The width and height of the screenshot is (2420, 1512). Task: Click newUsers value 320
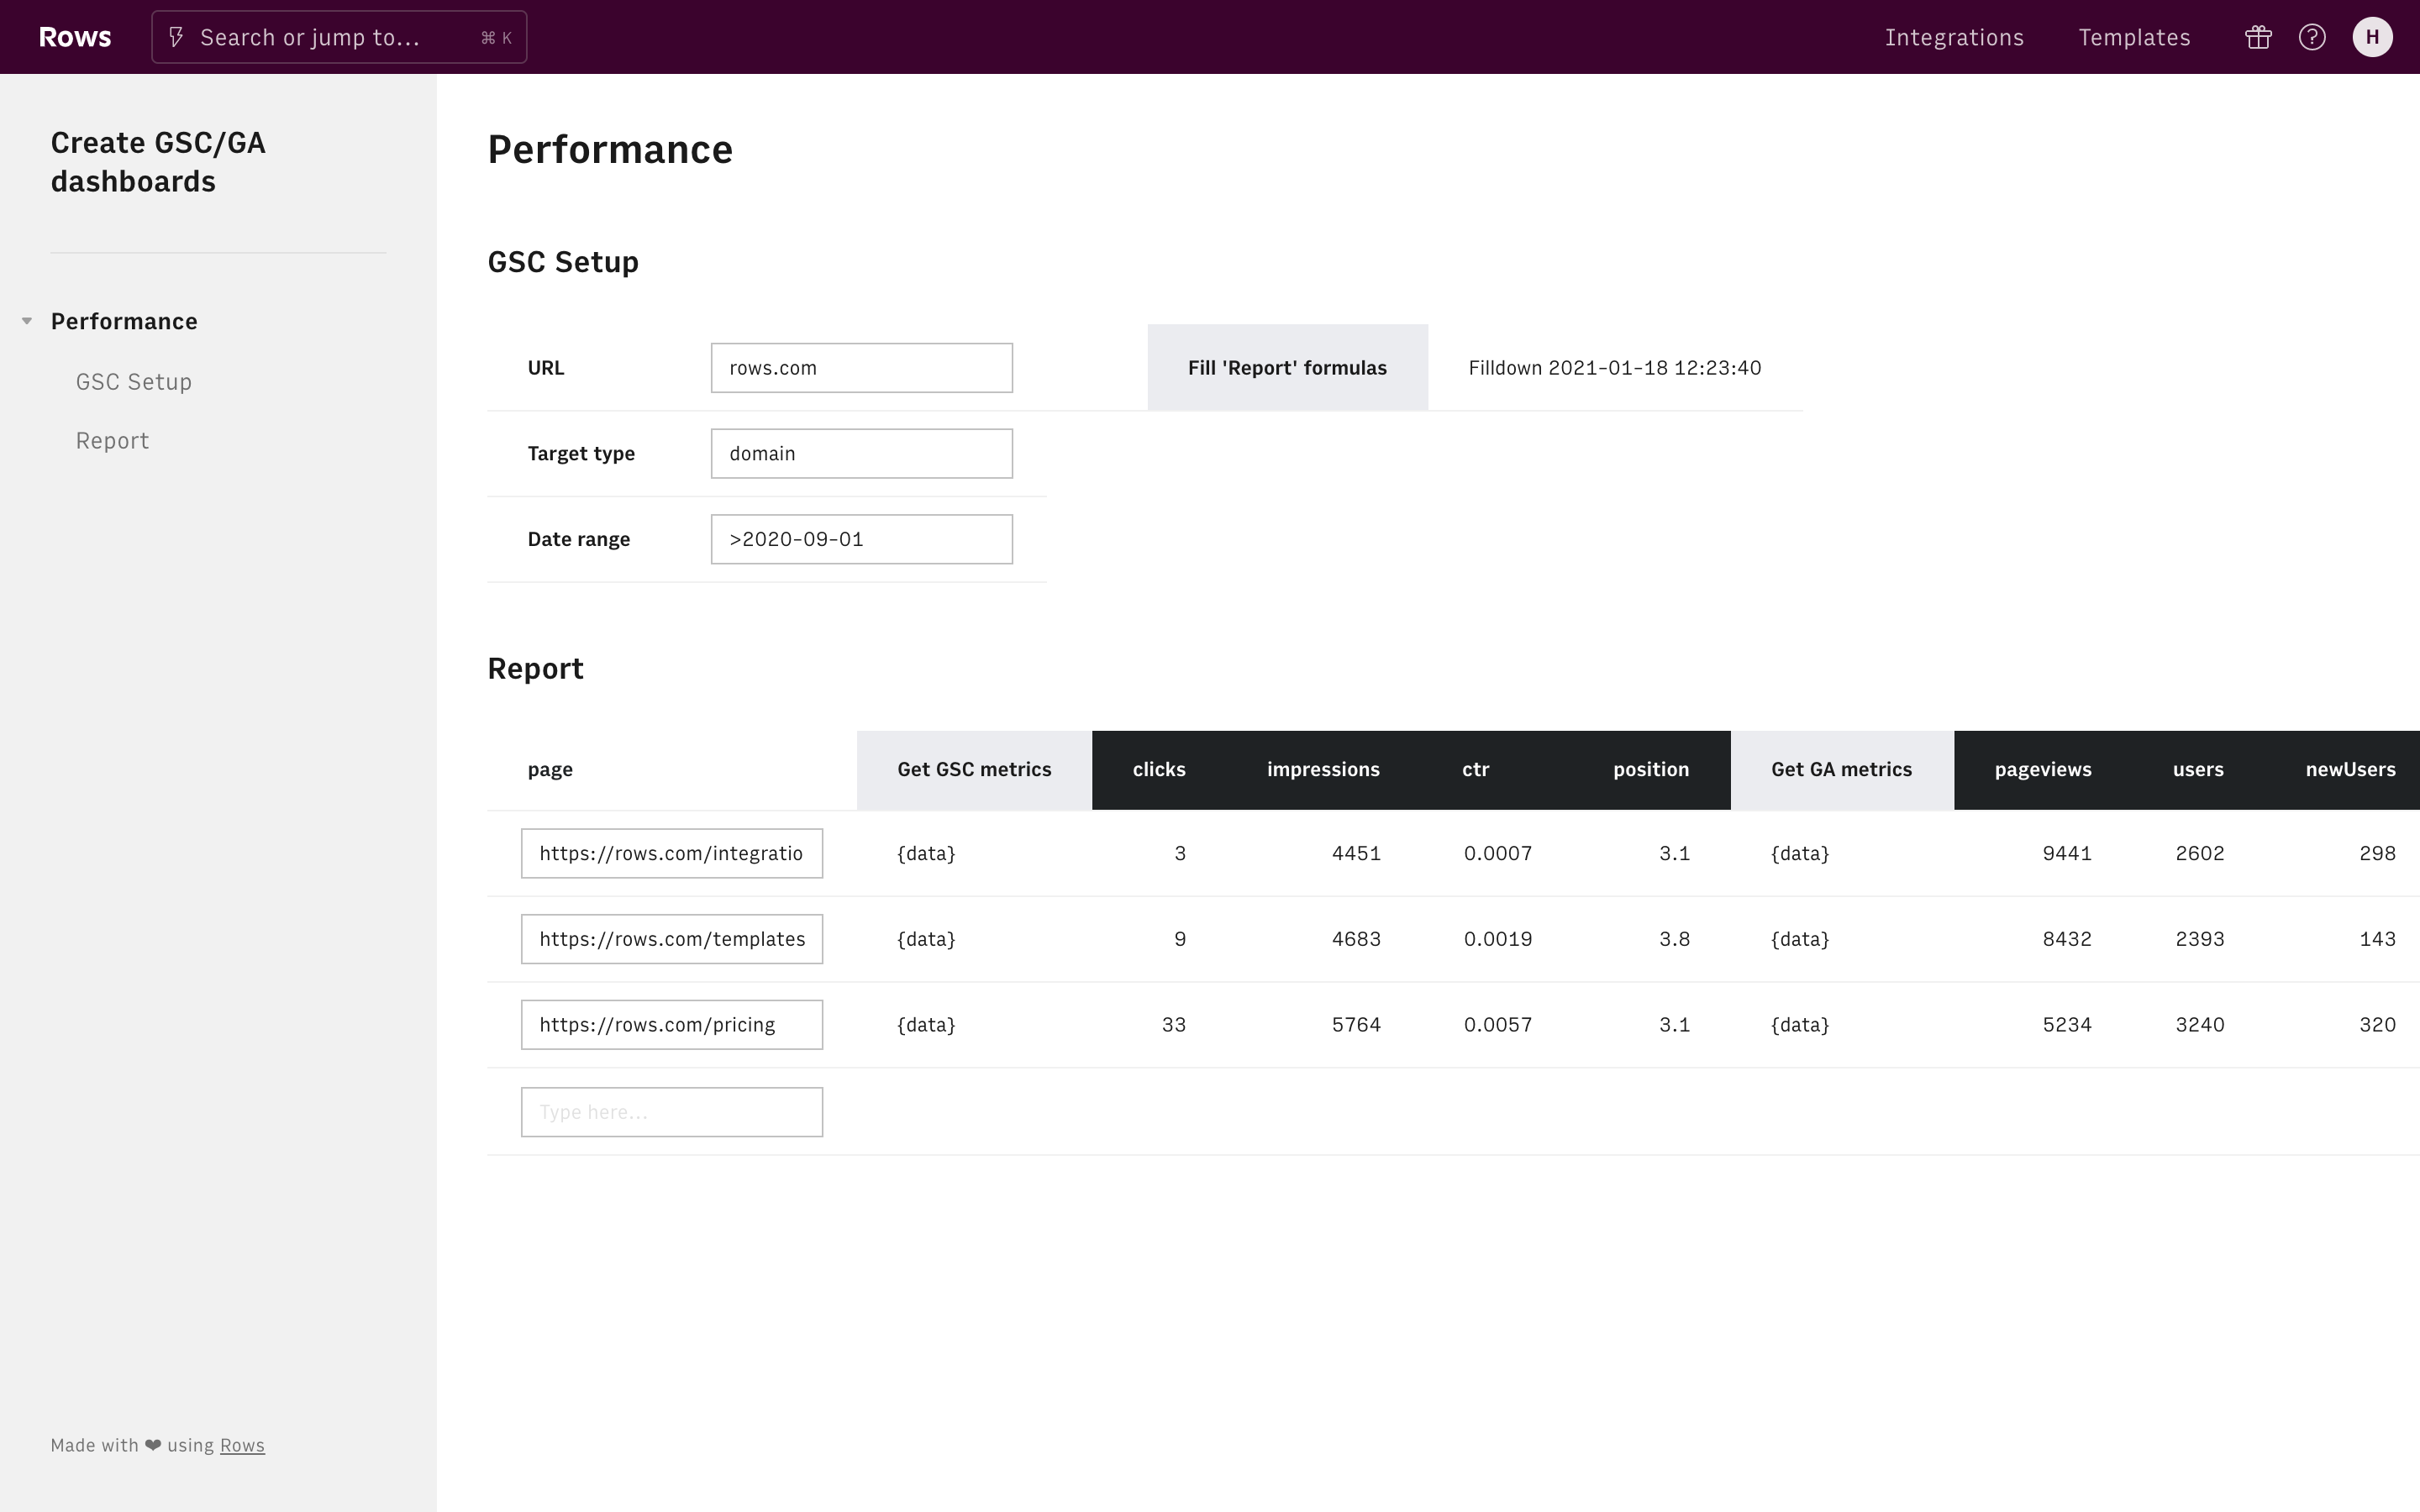coord(2377,1025)
